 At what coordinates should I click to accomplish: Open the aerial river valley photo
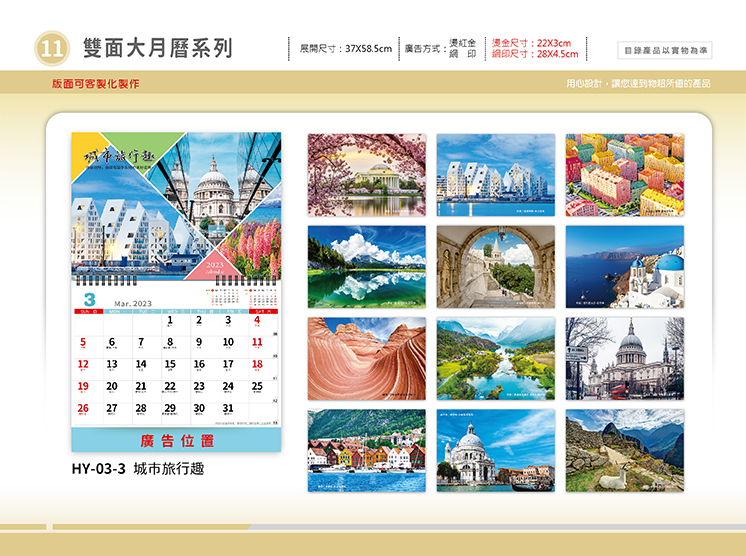coord(495,359)
